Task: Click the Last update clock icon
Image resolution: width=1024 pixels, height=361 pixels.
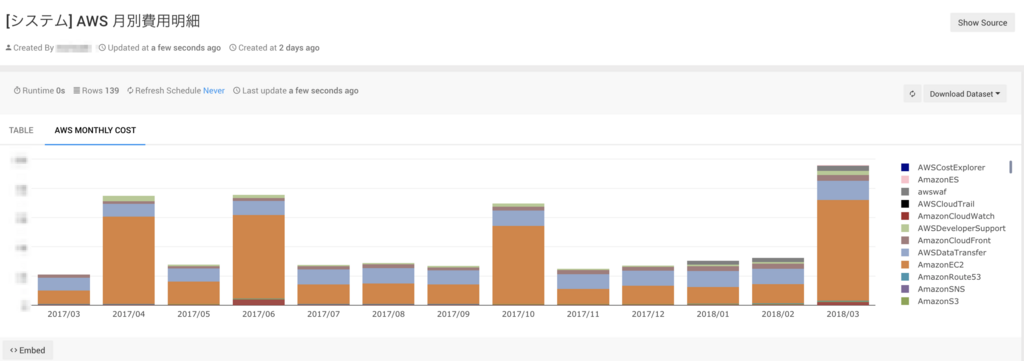Action: [236, 91]
